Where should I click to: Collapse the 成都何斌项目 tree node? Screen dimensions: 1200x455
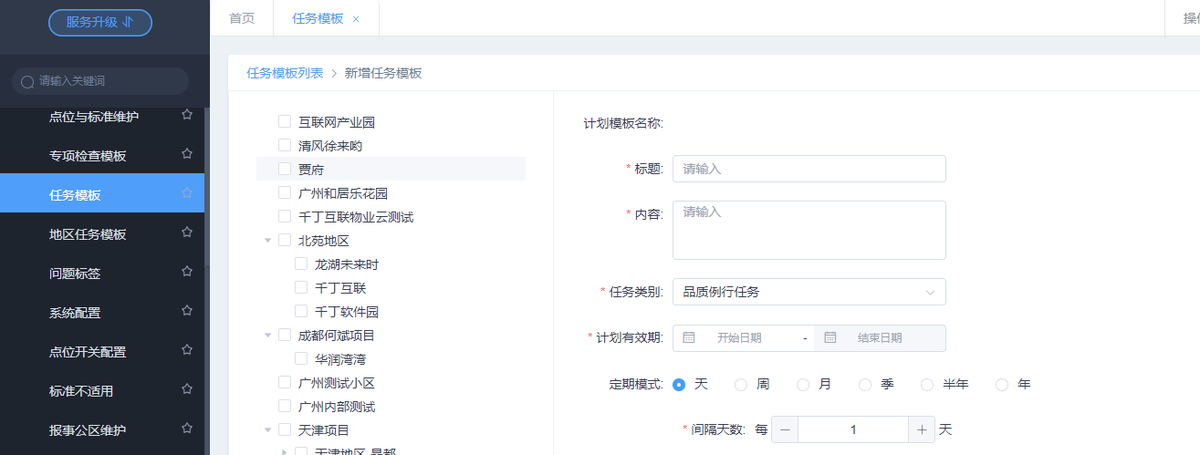click(267, 335)
